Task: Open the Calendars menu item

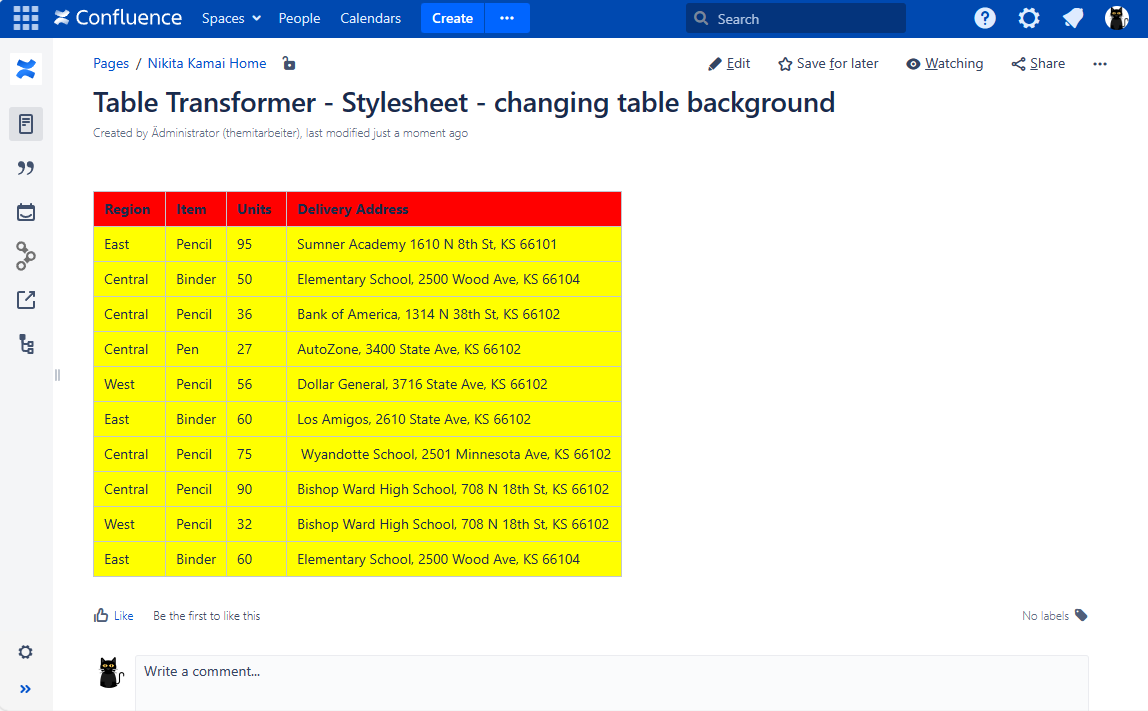Action: [370, 18]
